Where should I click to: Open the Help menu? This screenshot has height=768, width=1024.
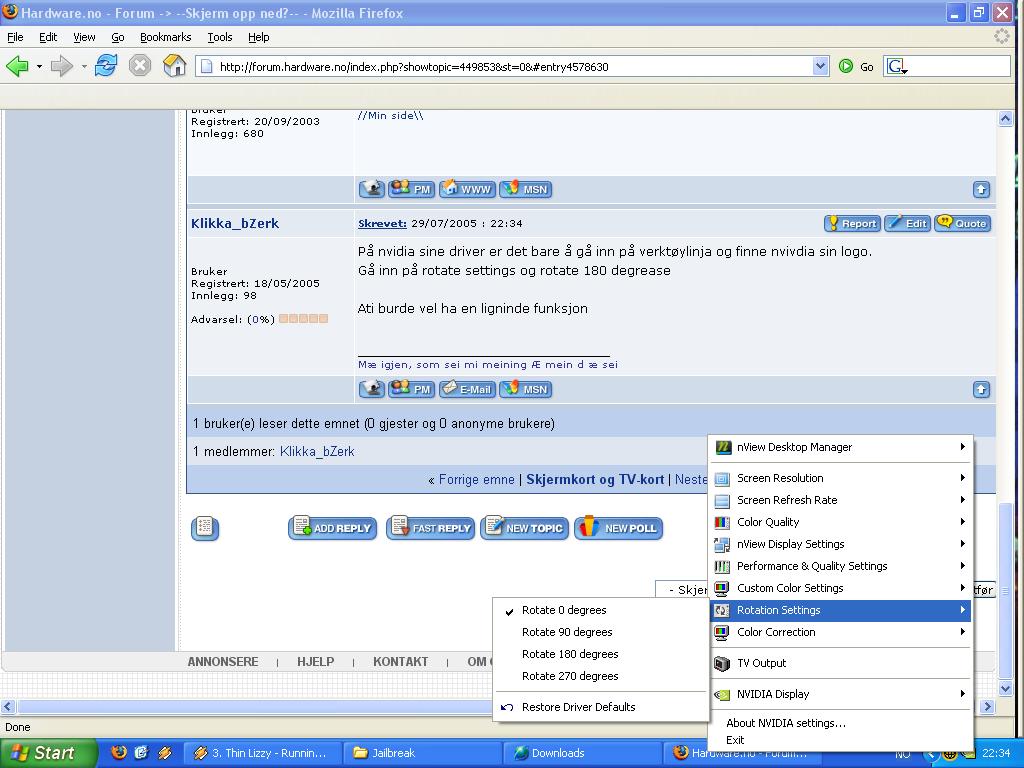pyautogui.click(x=259, y=37)
